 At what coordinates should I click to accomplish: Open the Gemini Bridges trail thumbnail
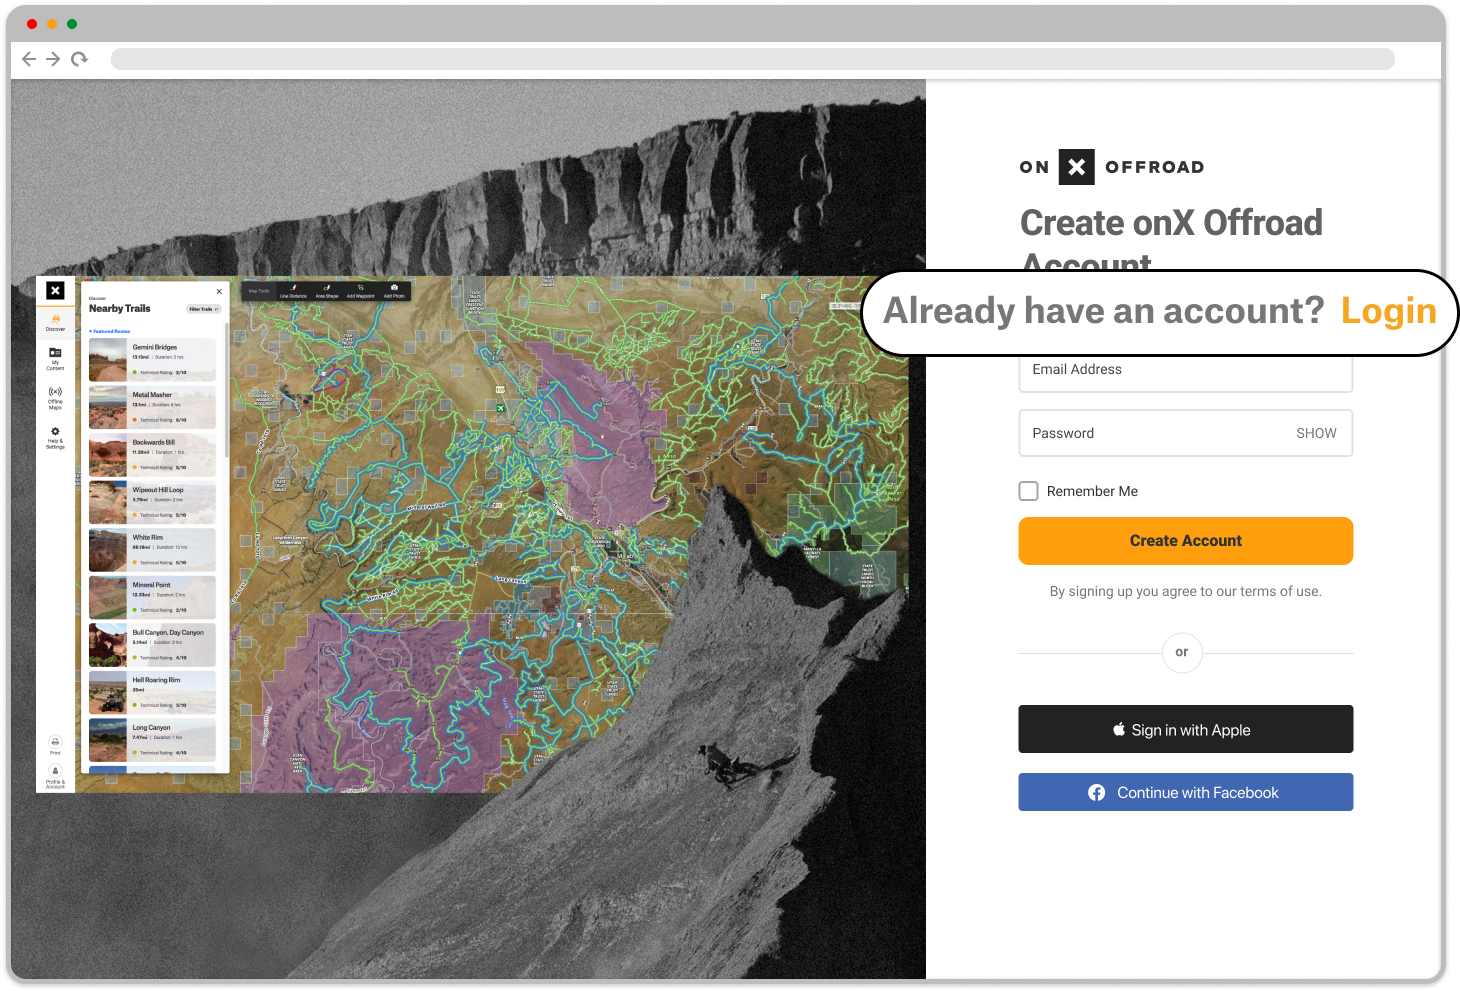(108, 360)
